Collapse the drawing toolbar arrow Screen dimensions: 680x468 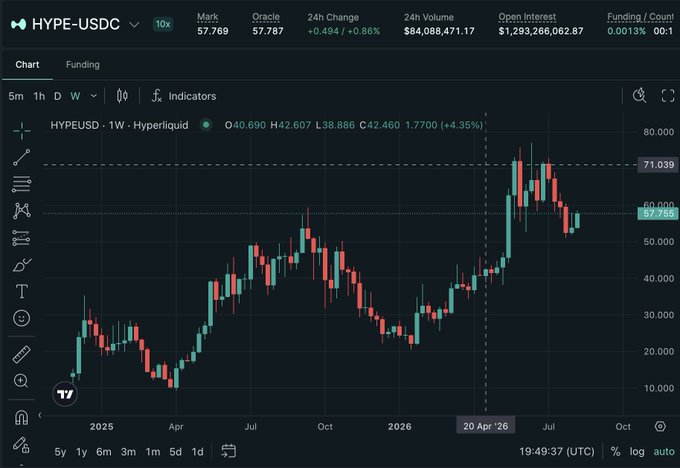tap(40, 415)
